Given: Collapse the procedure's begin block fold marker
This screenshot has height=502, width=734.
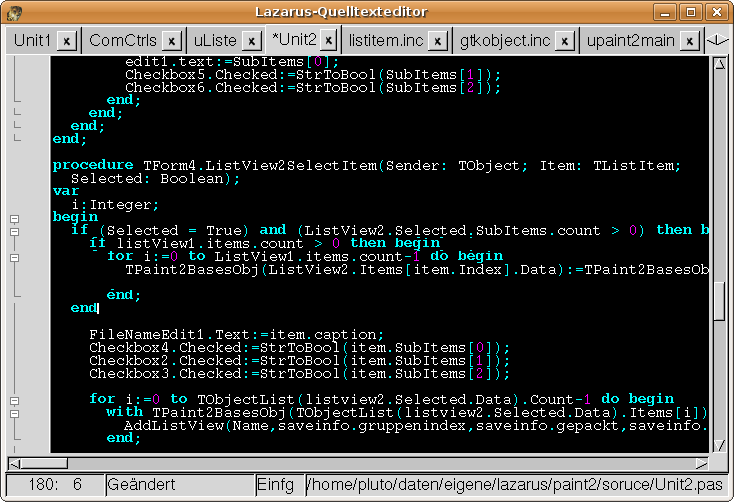Looking at the screenshot, I should pos(15,217).
